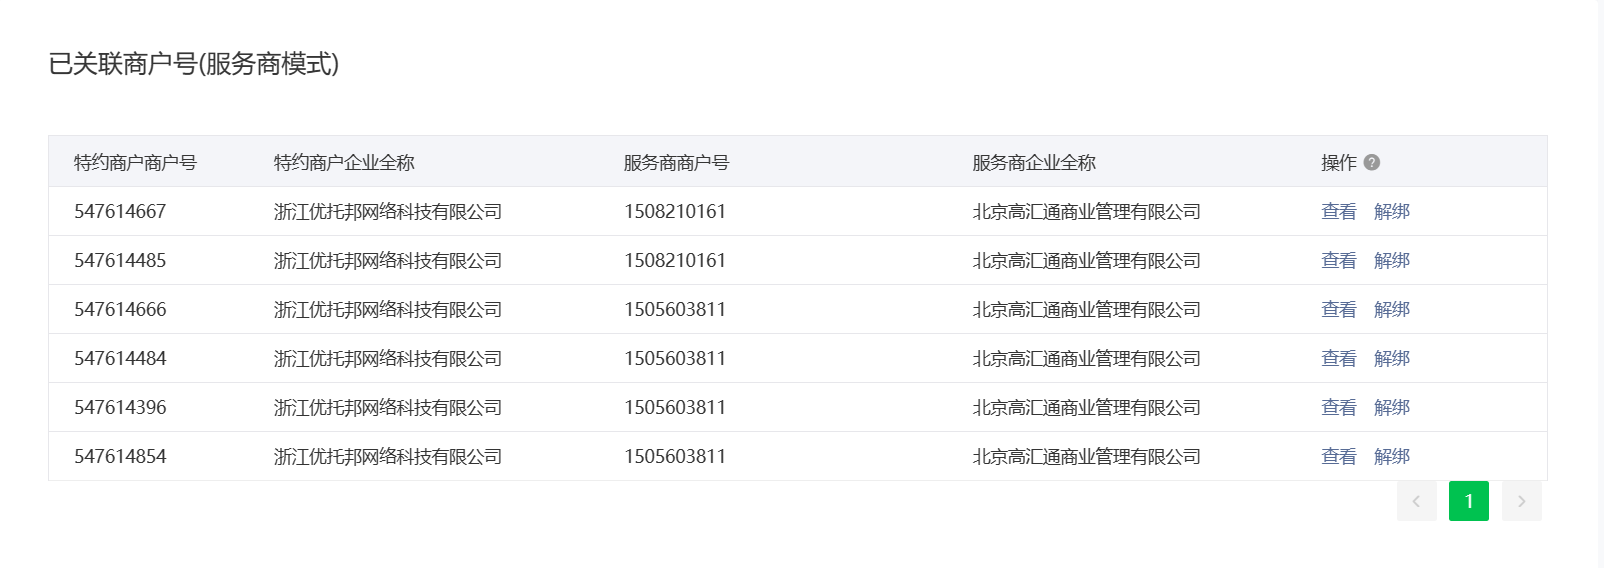Unbind merchant 547614484
The height and width of the screenshot is (568, 1604).
(1392, 358)
